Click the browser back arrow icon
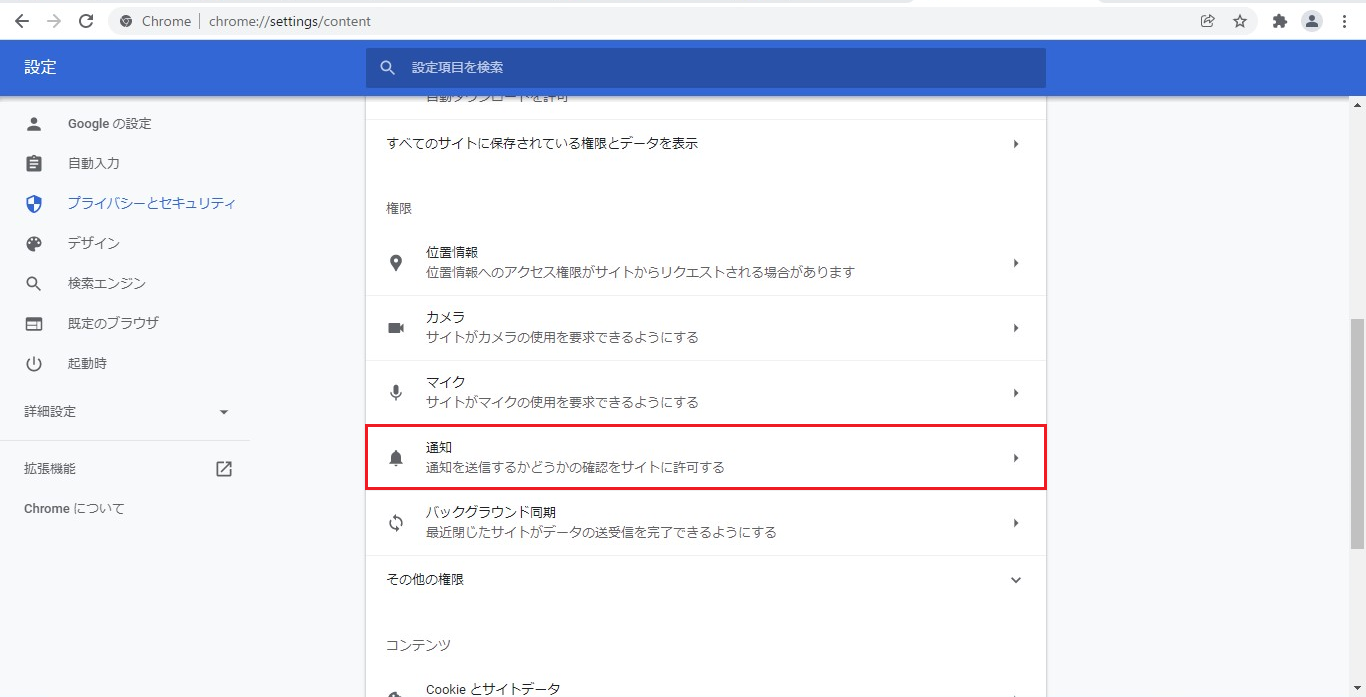The width and height of the screenshot is (1366, 697). (x=22, y=21)
